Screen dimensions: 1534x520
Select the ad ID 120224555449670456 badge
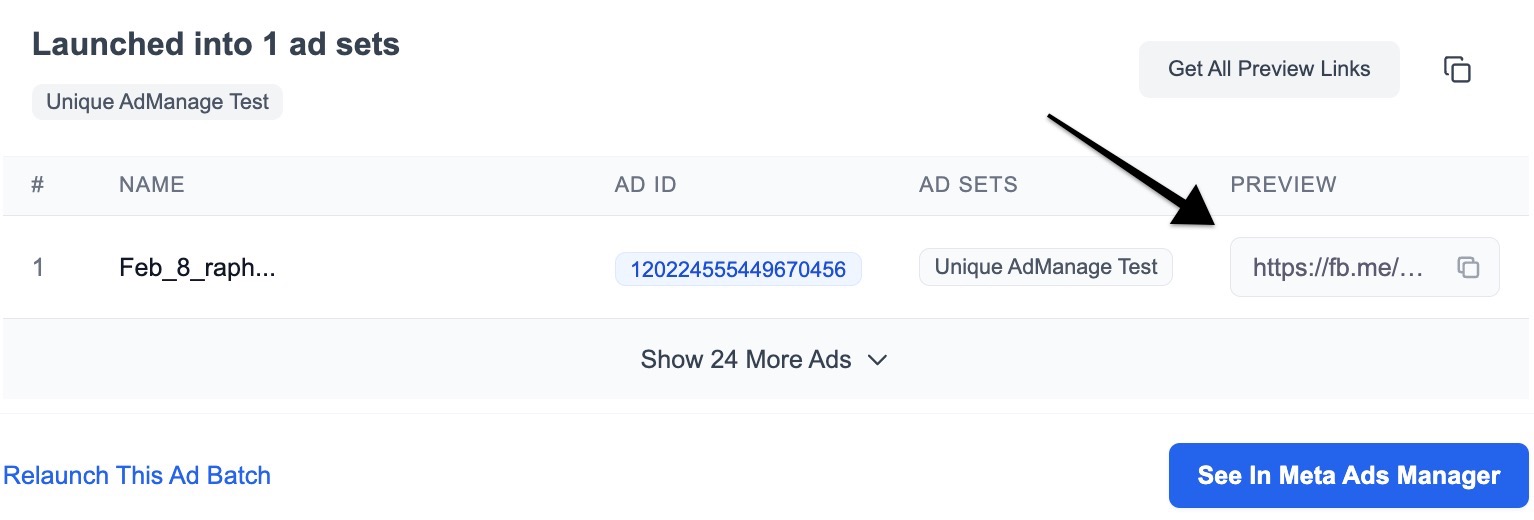pos(738,268)
